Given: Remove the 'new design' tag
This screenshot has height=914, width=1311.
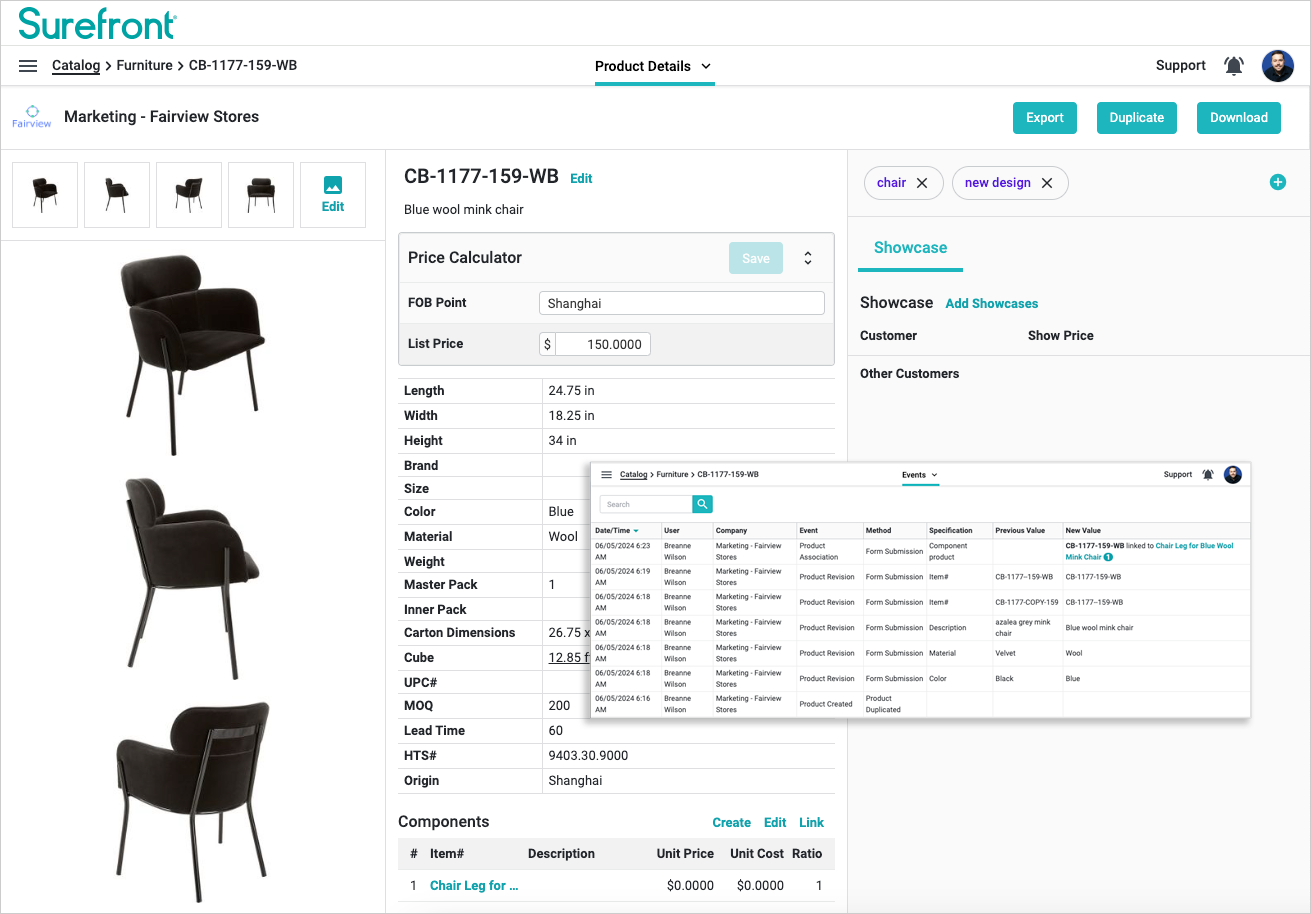Looking at the screenshot, I should pos(1047,183).
